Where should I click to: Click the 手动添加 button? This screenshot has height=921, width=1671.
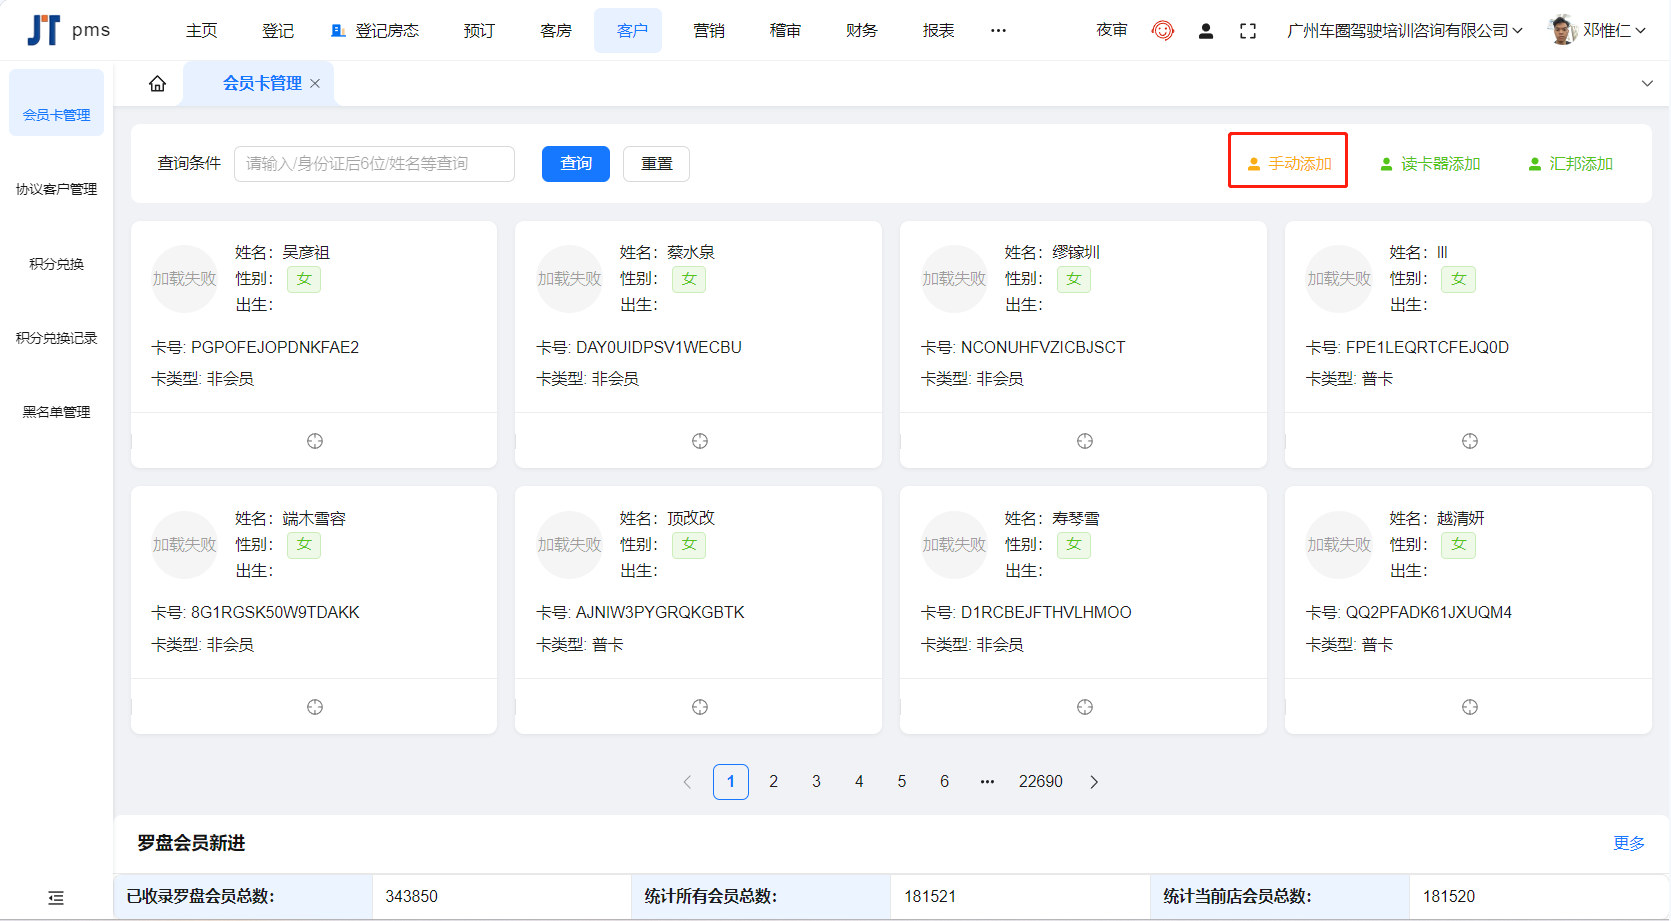1288,164
